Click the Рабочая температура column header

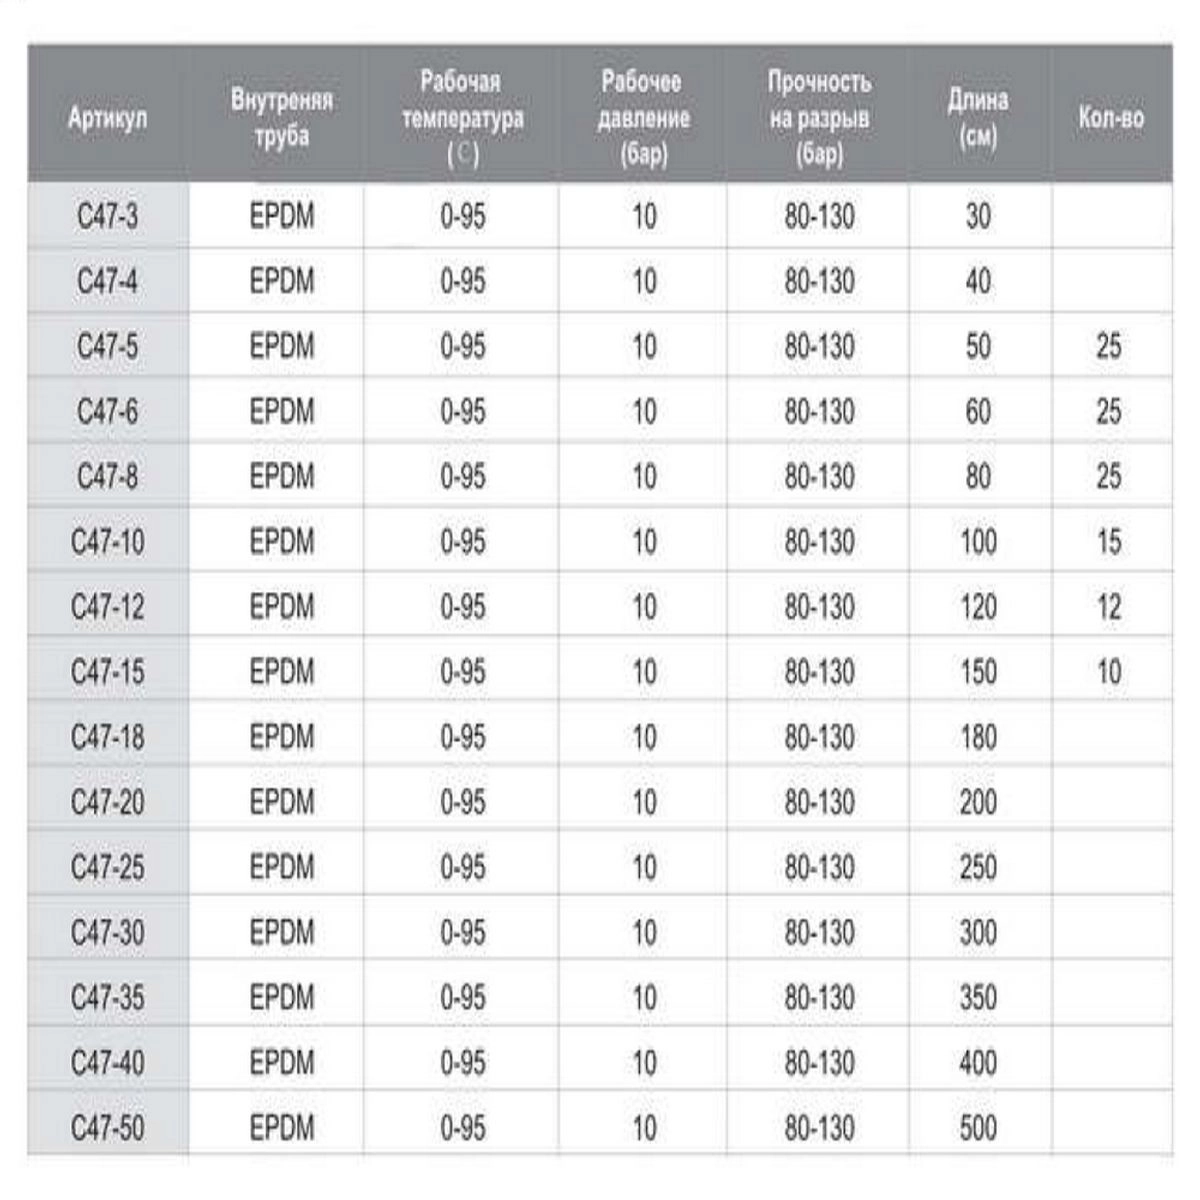pyautogui.click(x=462, y=117)
